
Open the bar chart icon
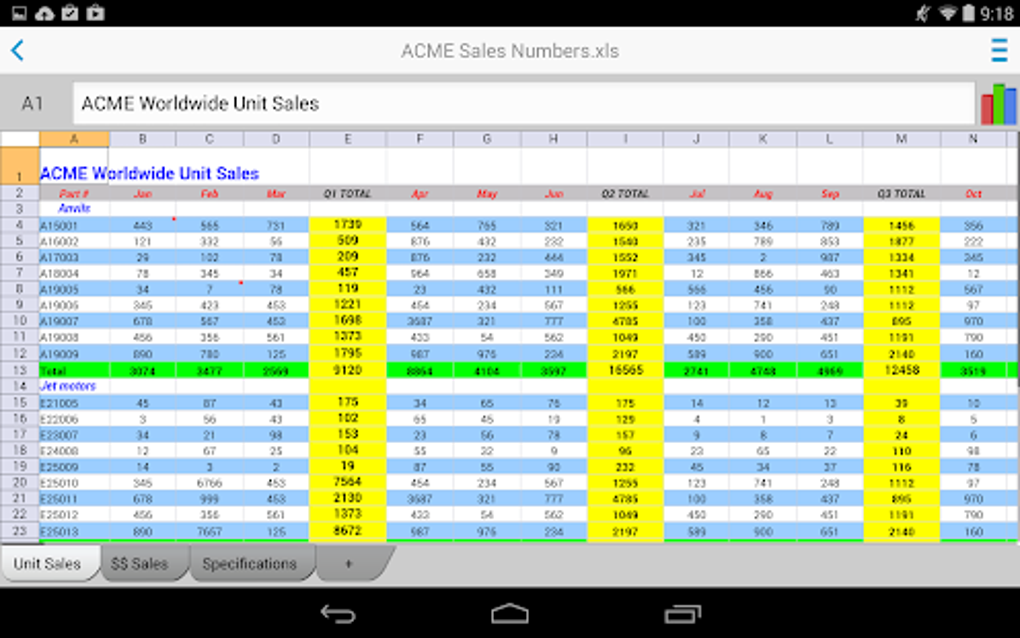click(999, 104)
